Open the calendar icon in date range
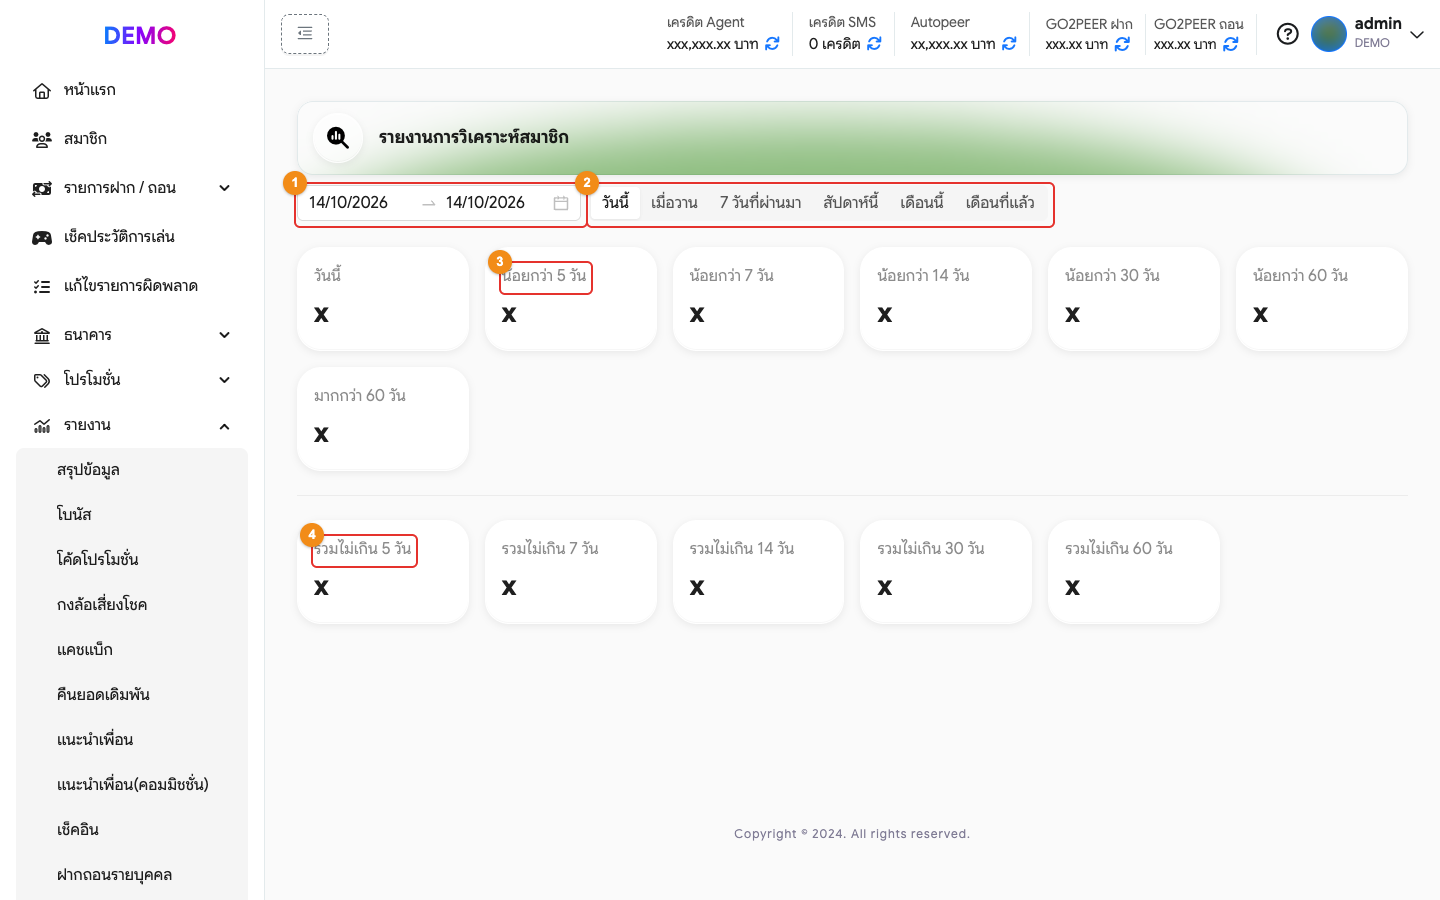Viewport: 1440px width, 900px height. 561,203
